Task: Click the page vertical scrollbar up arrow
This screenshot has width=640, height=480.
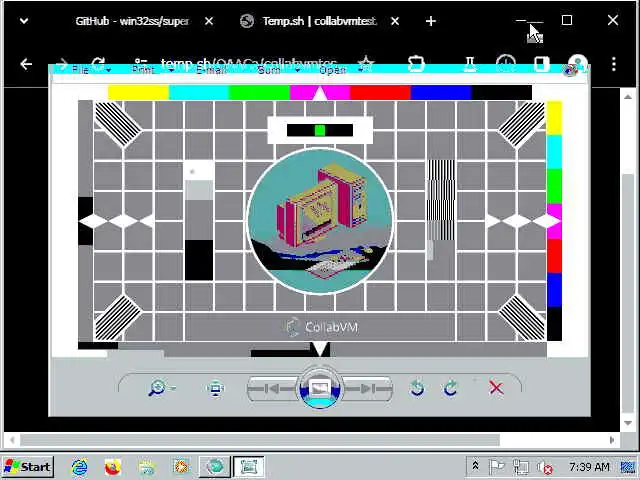Action: (x=628, y=97)
